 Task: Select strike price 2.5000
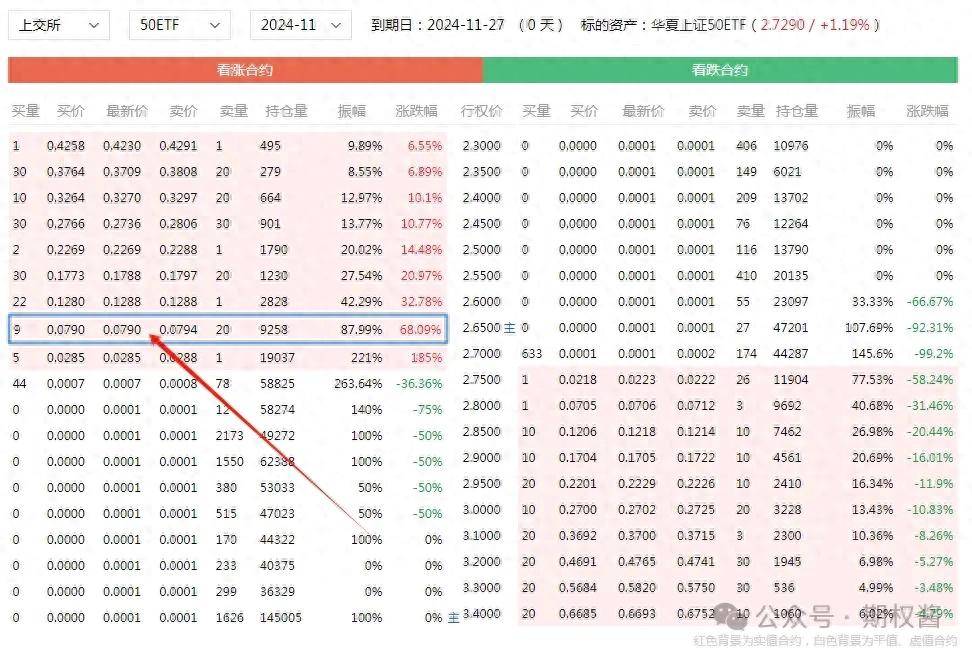[x=482, y=250]
